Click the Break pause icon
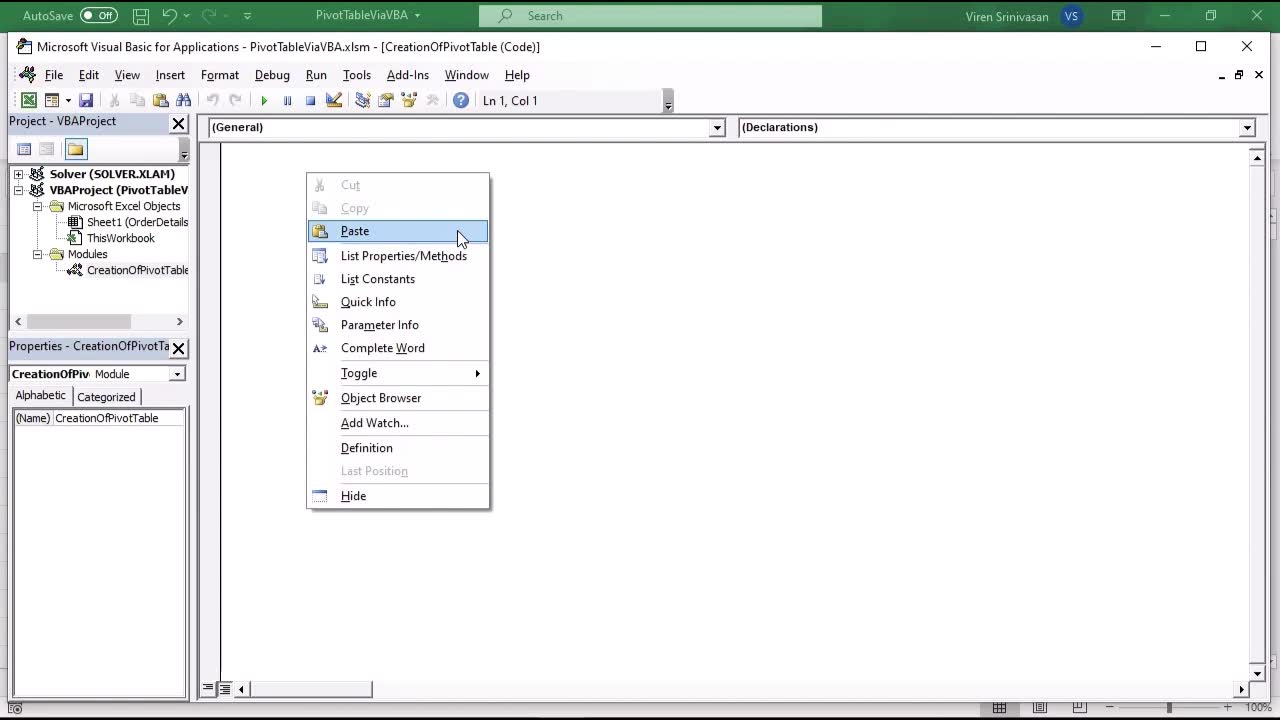 click(x=287, y=100)
